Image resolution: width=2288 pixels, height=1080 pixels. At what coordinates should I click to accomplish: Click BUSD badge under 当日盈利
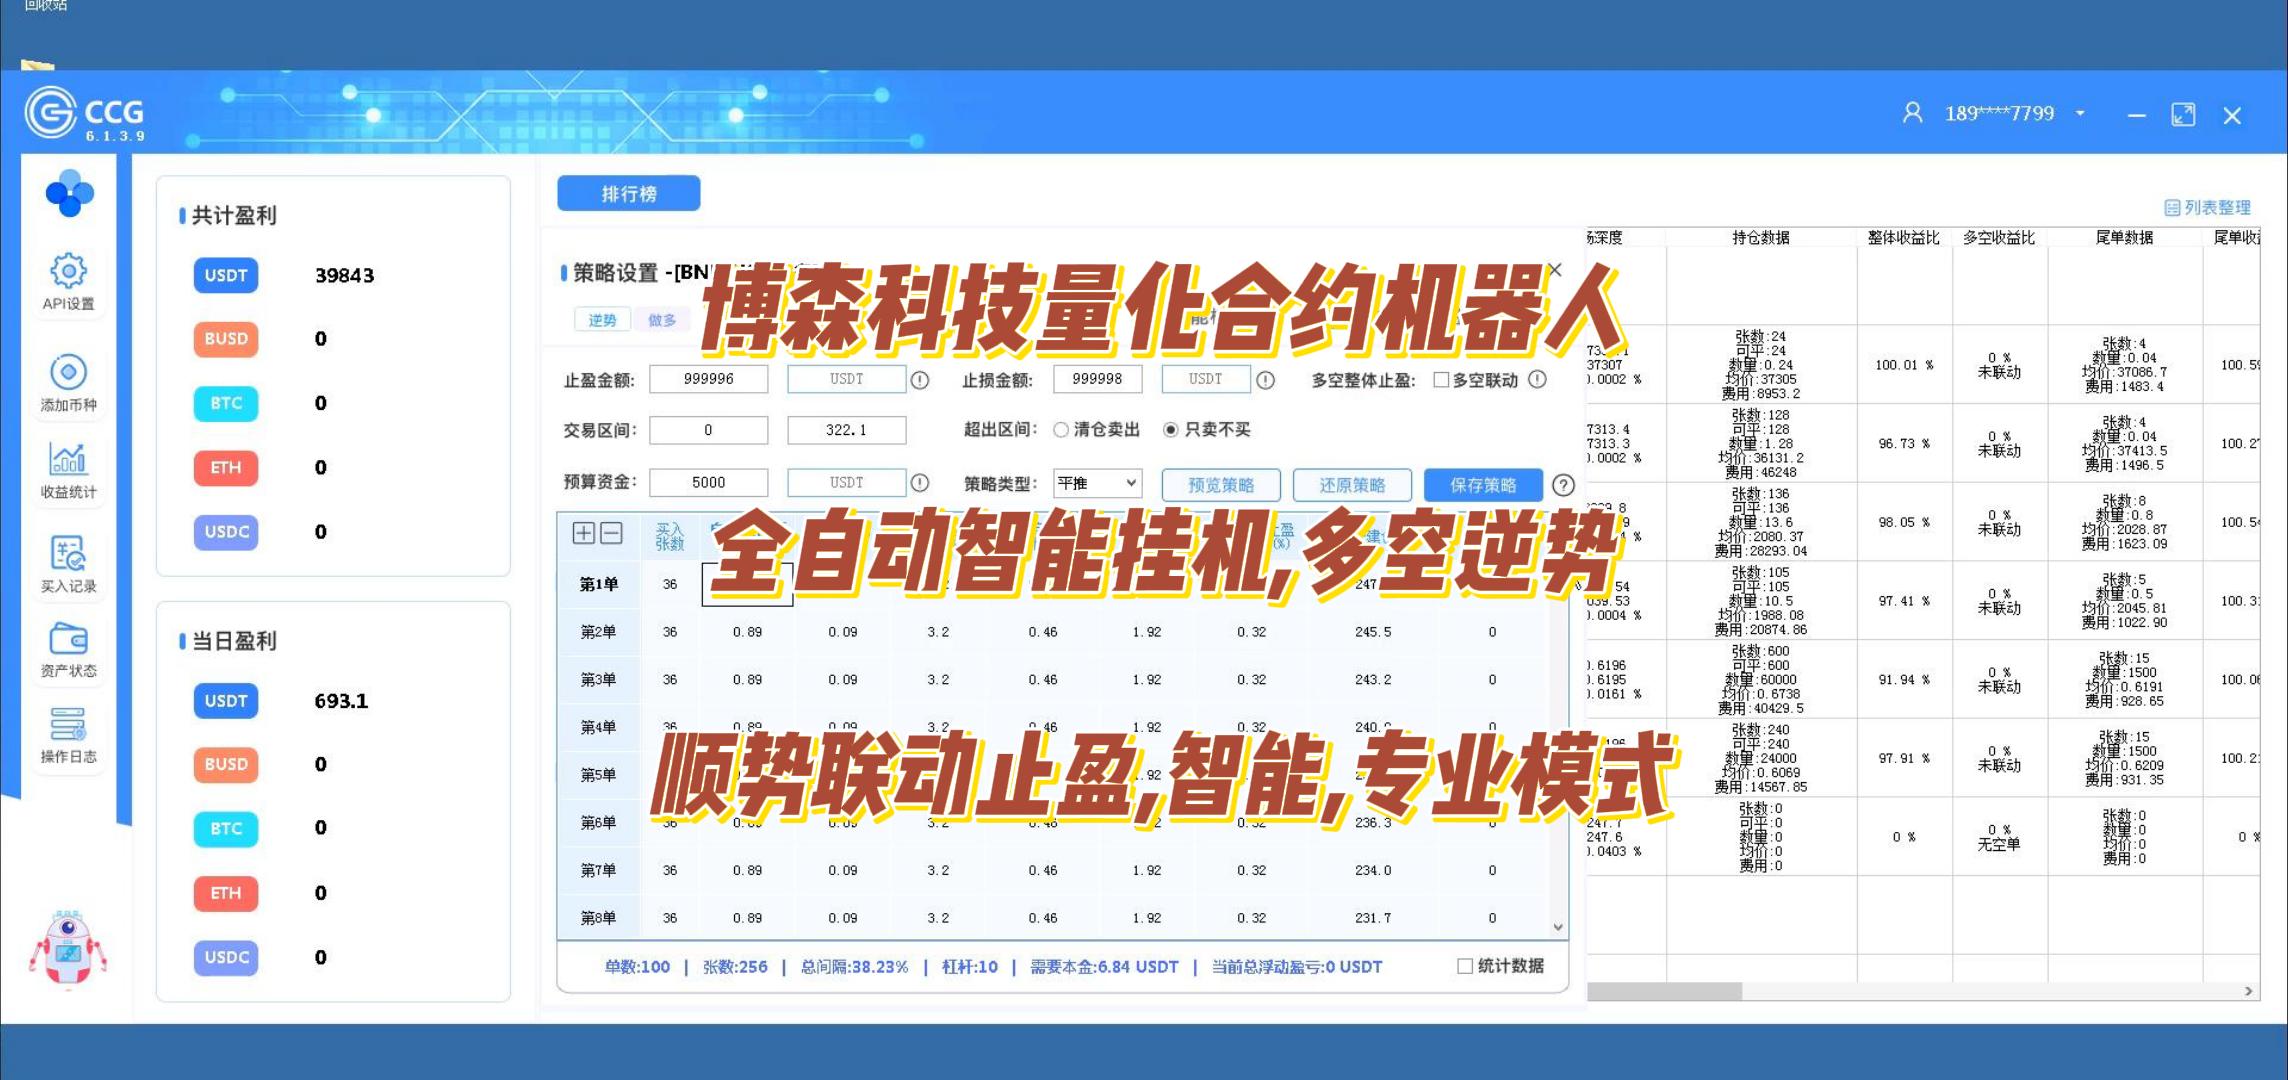pos(226,764)
